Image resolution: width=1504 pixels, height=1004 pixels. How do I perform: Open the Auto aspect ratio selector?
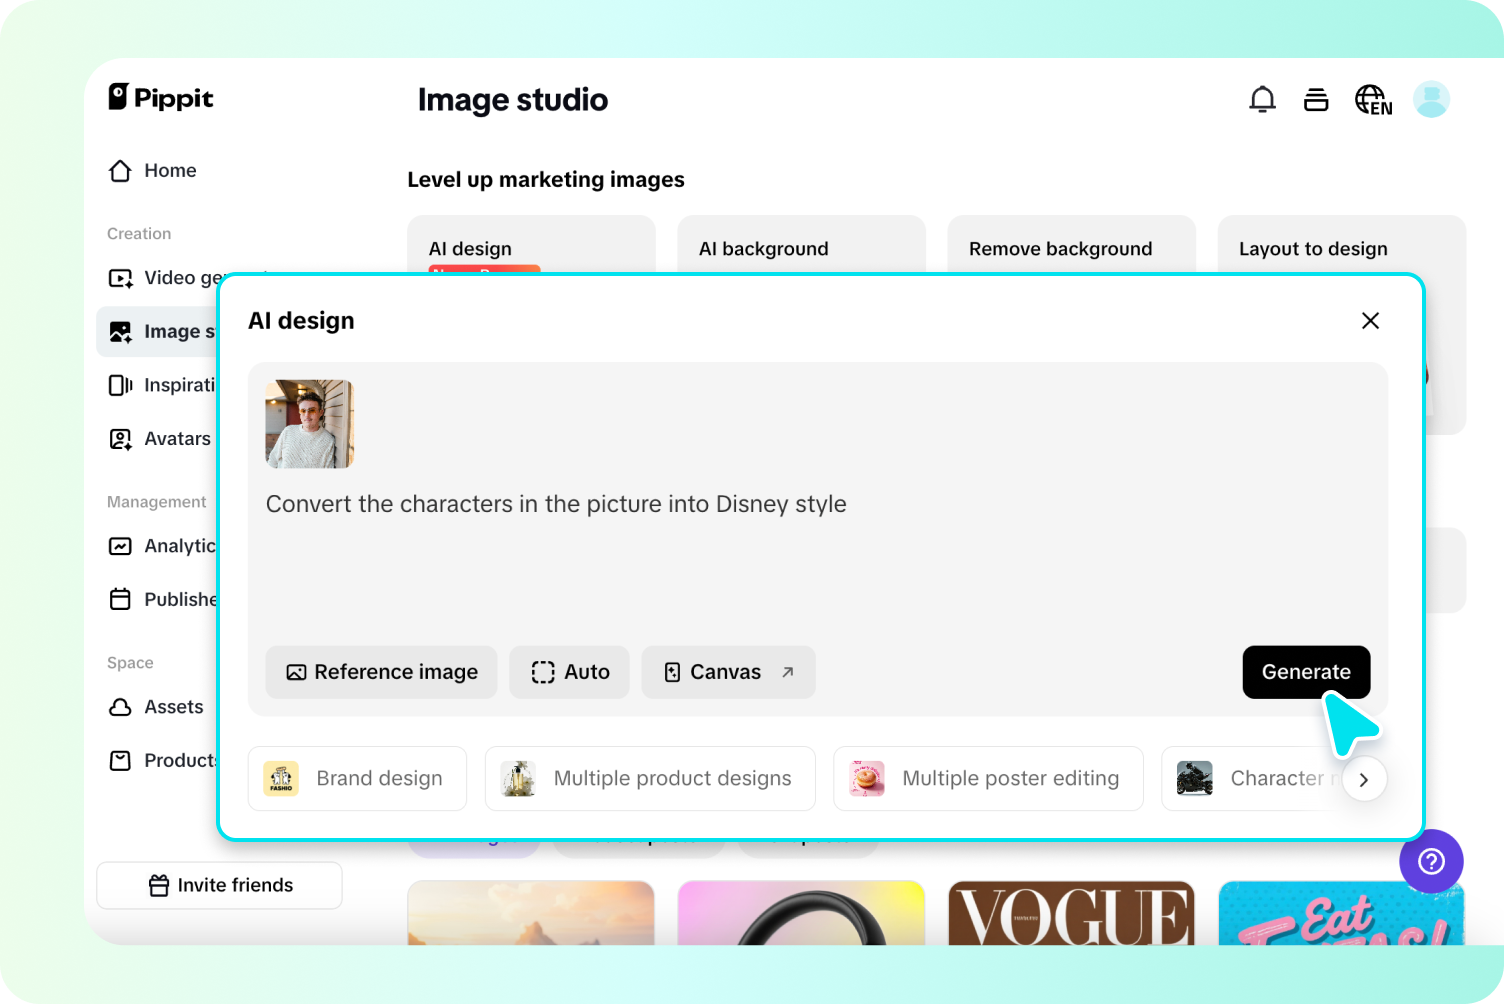(569, 672)
